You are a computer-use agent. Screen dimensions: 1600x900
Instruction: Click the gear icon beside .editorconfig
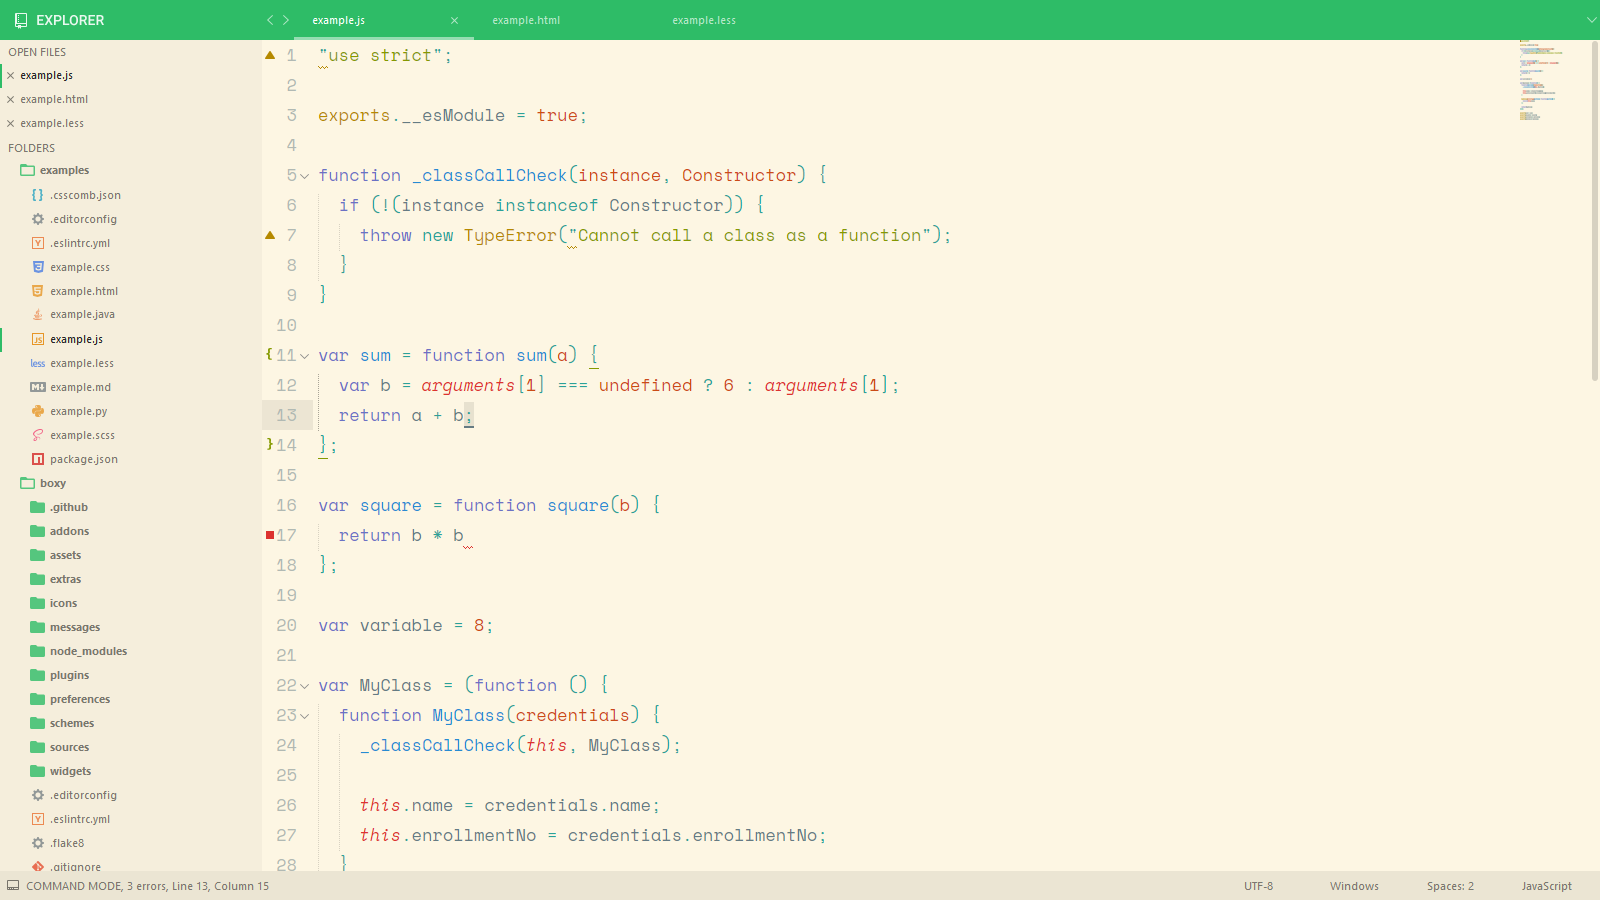[37, 219]
